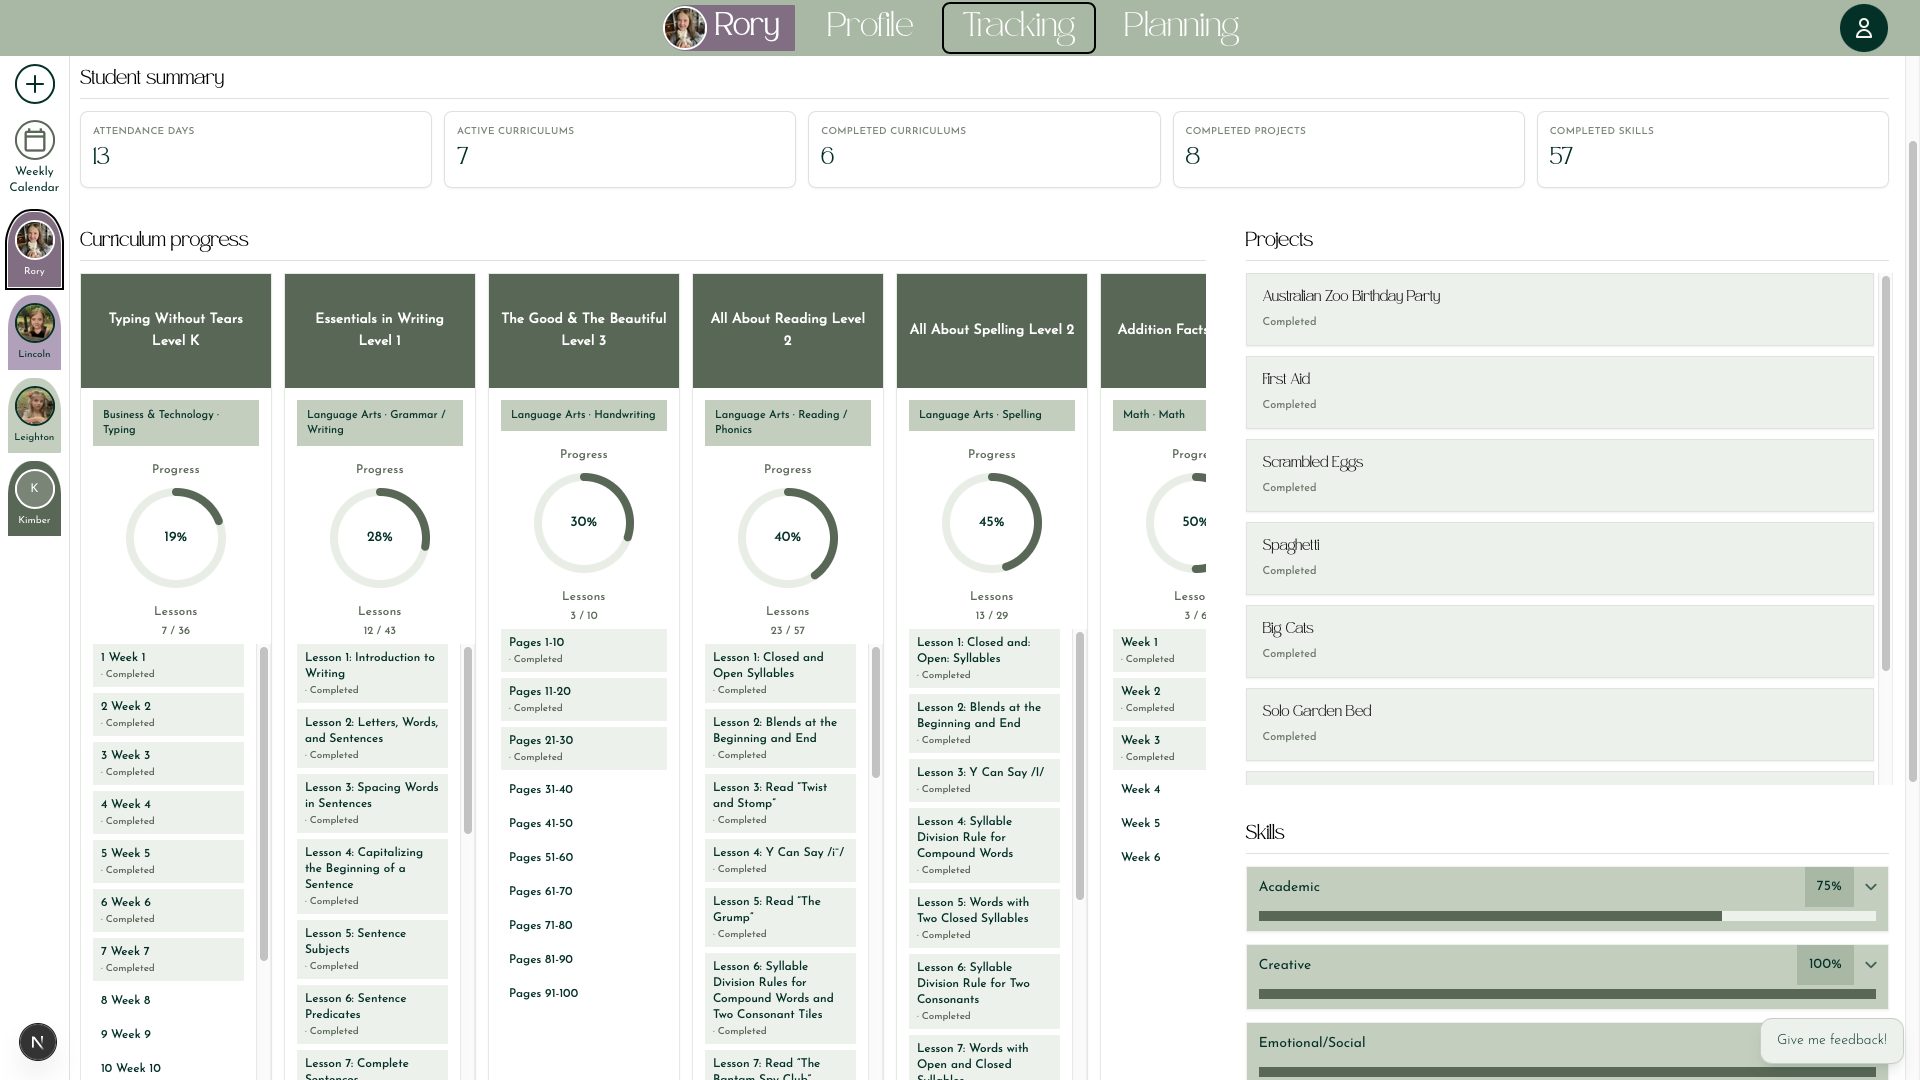Click Rory's photo in the header

coord(685,28)
